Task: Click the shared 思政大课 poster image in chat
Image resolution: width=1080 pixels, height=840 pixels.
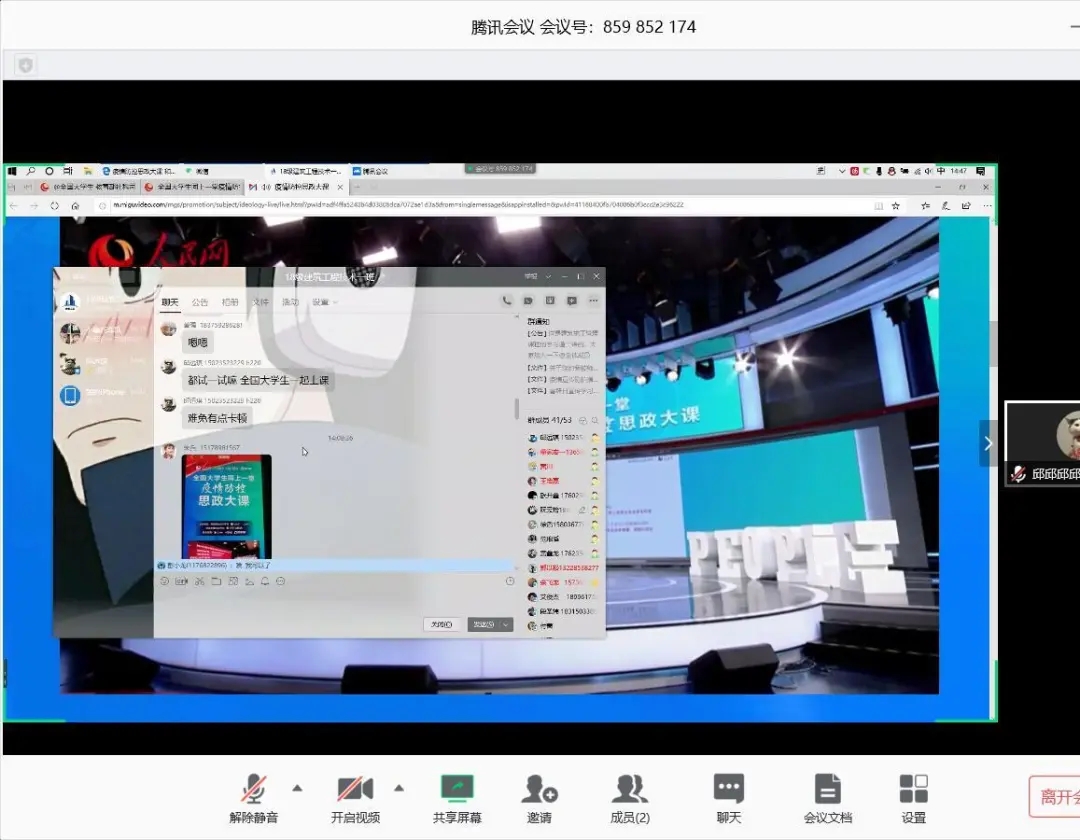Action: point(226,506)
